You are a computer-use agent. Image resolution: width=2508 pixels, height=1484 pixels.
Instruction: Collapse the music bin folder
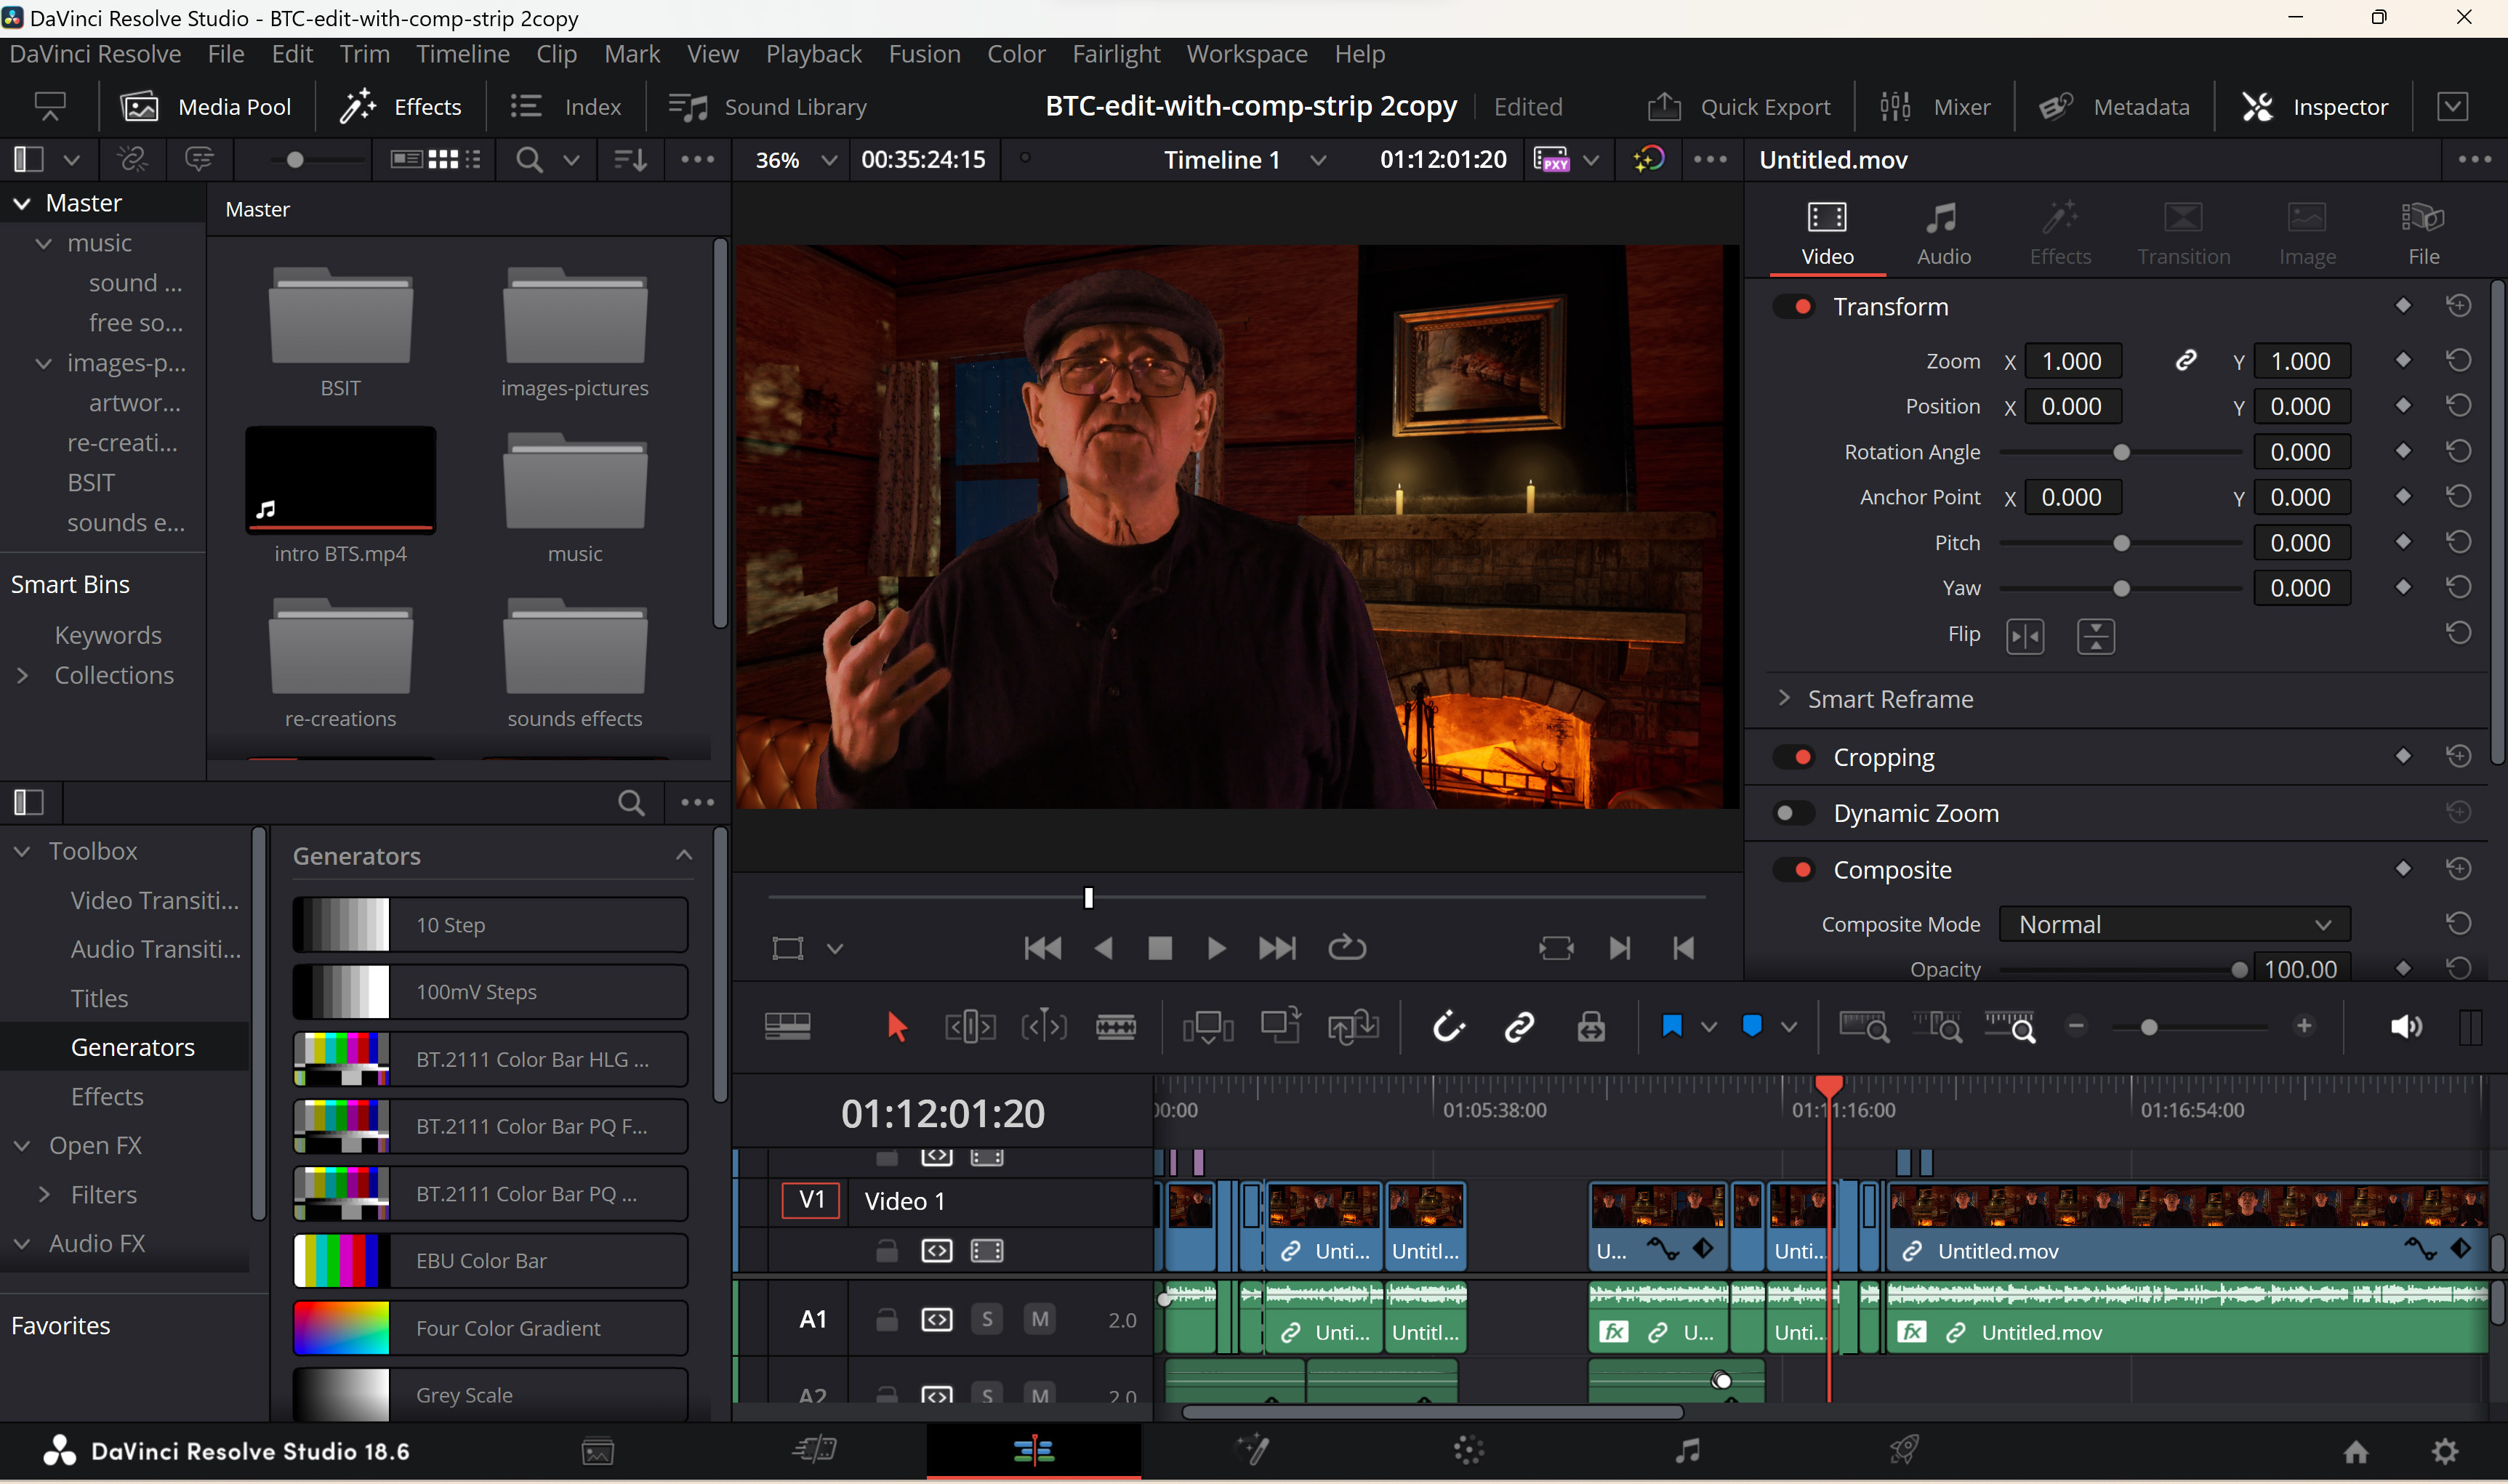tap(44, 243)
